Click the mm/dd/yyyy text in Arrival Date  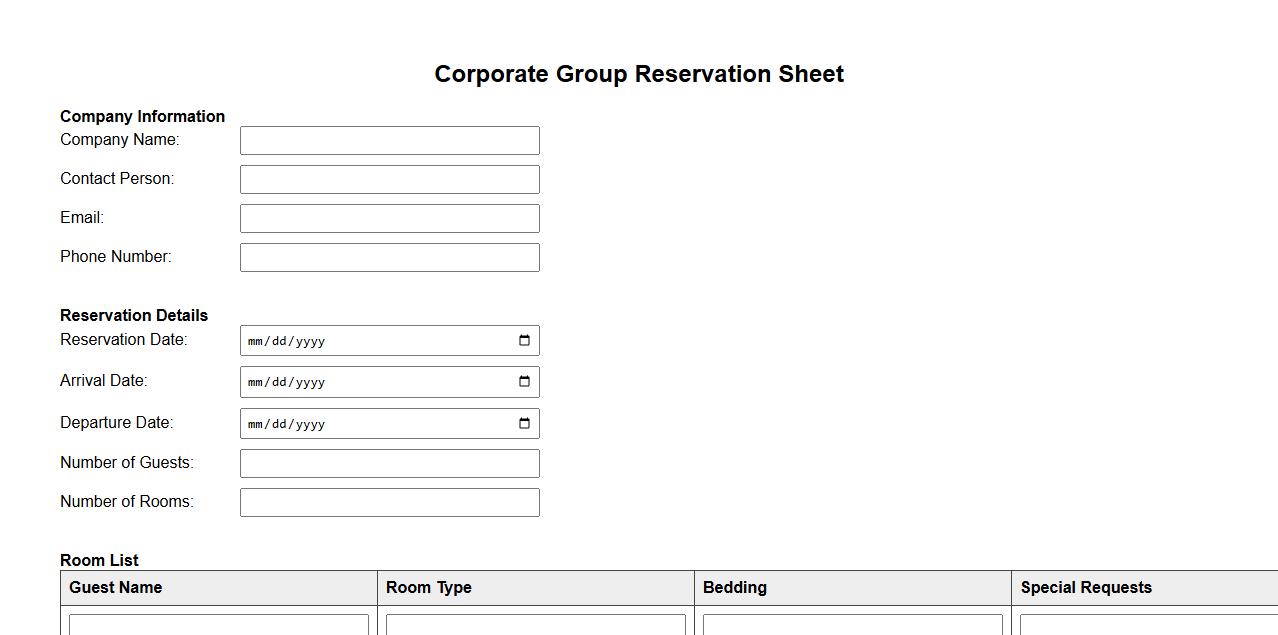tap(287, 383)
